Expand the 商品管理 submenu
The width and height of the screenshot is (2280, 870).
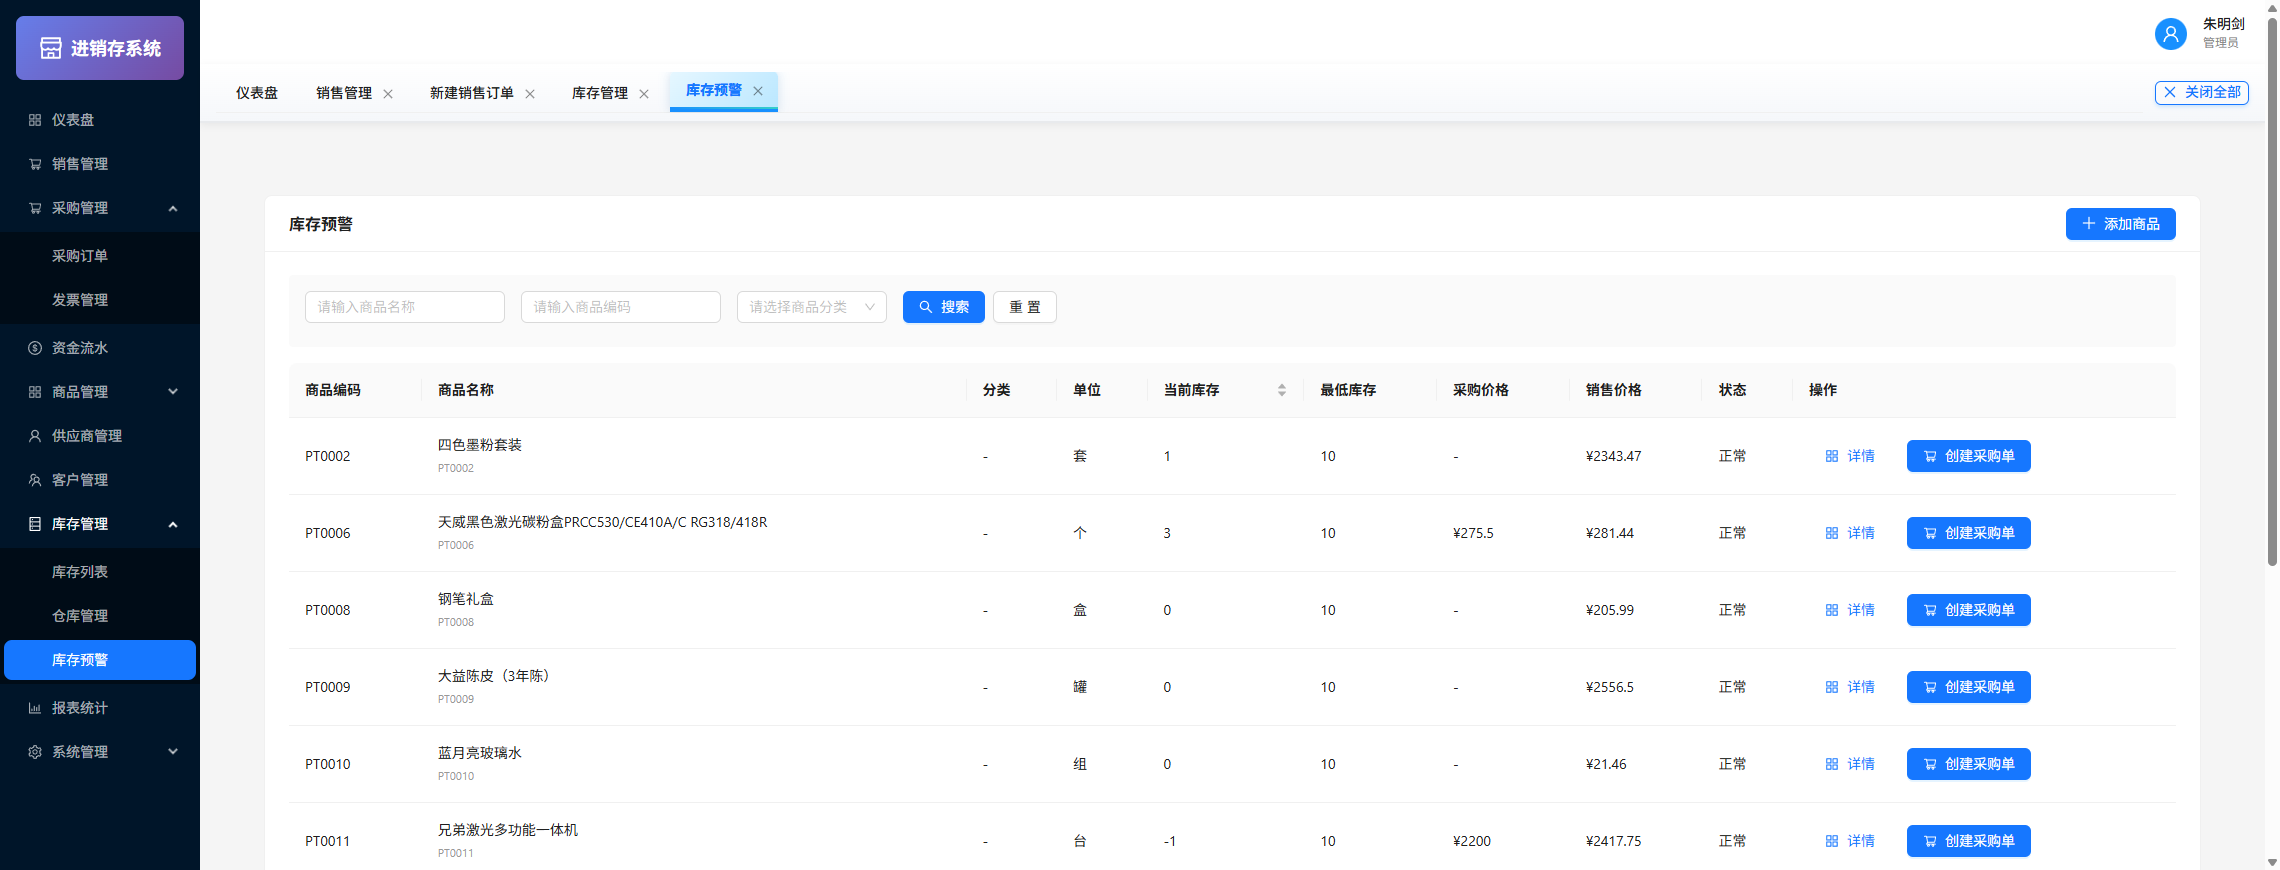[173, 392]
